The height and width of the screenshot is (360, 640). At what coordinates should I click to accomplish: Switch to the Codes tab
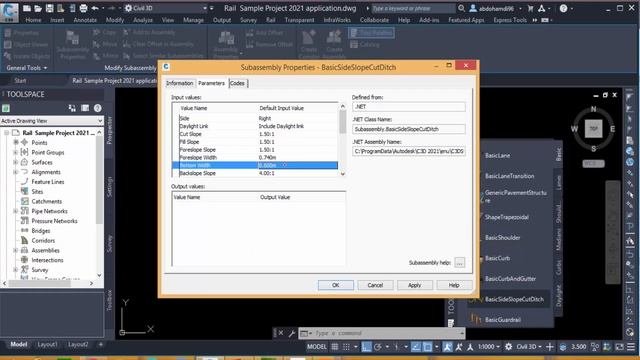[237, 83]
